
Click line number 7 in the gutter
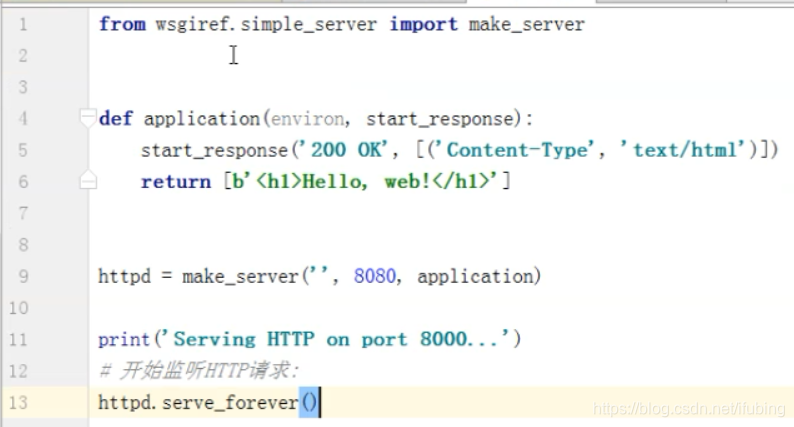click(23, 213)
